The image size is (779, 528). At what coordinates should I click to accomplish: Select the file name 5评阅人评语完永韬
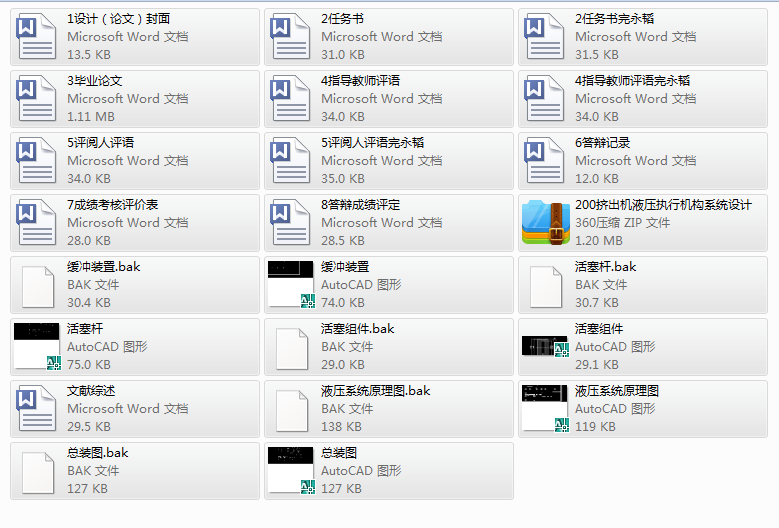click(x=373, y=143)
